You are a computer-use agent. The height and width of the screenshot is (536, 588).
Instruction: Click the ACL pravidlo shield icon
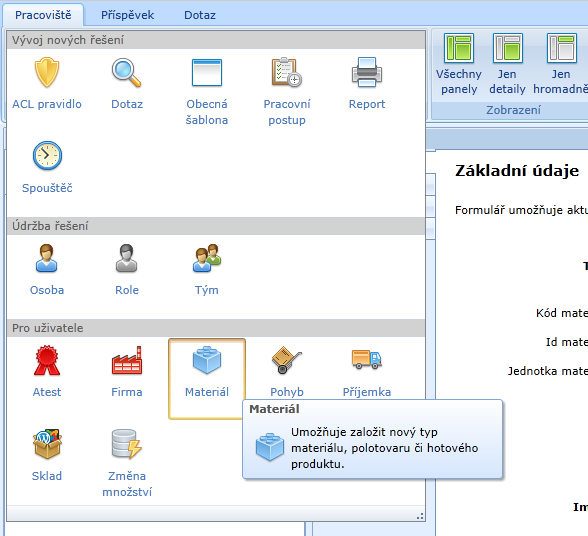click(x=47, y=72)
